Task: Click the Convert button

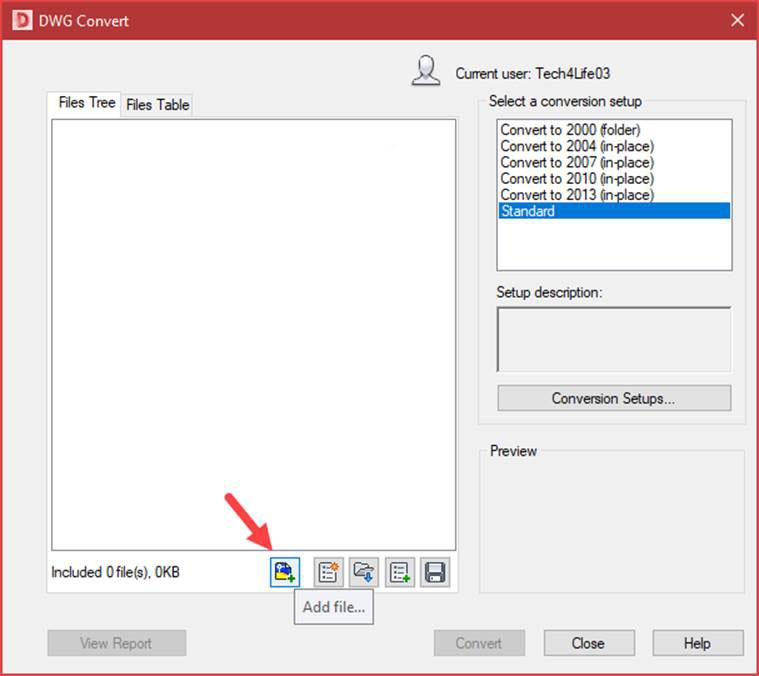Action: 479,643
